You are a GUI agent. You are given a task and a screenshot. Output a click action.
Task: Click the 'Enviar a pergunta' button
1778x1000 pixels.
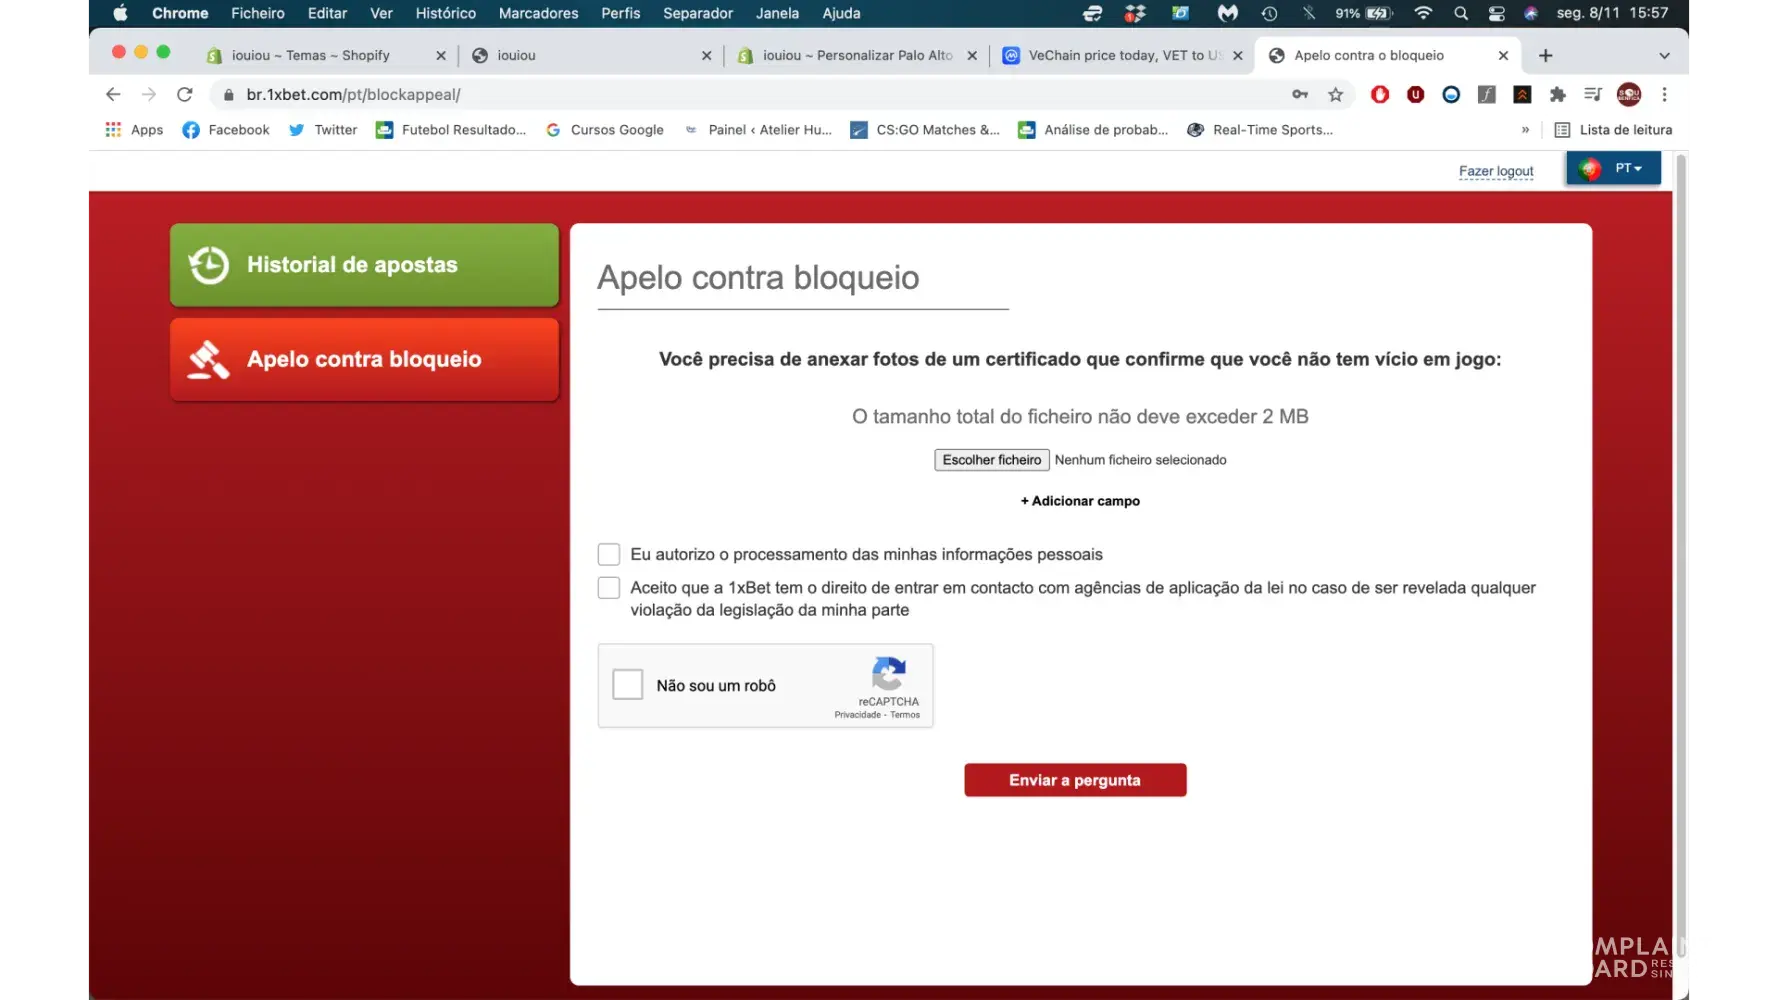click(1075, 780)
